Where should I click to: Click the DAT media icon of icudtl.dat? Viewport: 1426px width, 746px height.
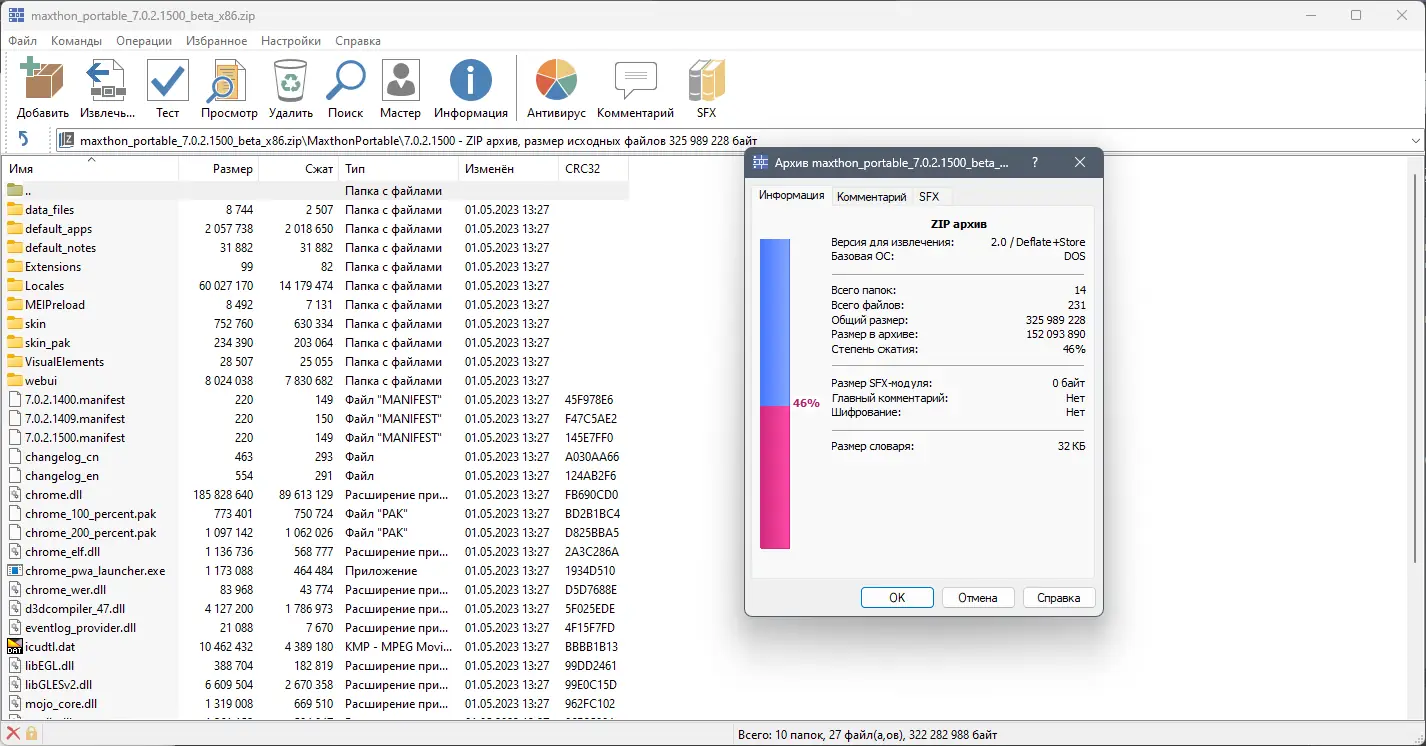tap(15, 647)
